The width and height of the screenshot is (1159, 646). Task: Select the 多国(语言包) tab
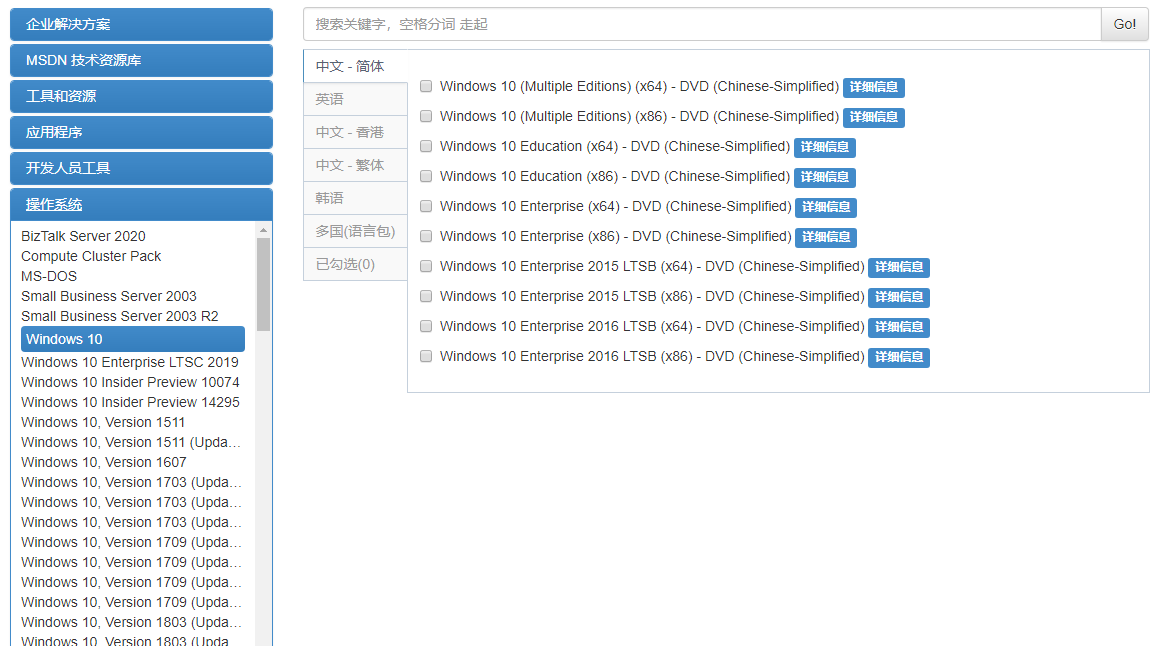[355, 231]
